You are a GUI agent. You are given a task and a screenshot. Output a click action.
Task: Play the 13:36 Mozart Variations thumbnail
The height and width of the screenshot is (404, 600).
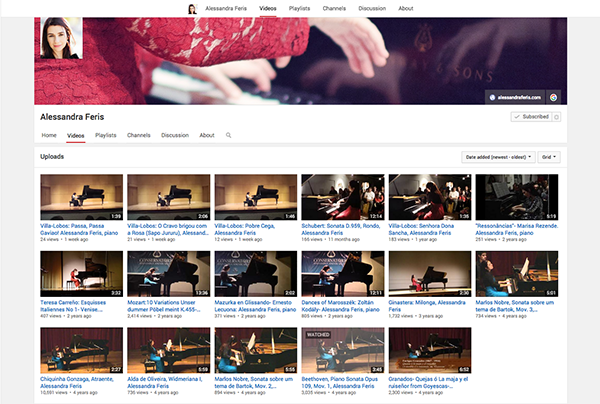point(168,274)
